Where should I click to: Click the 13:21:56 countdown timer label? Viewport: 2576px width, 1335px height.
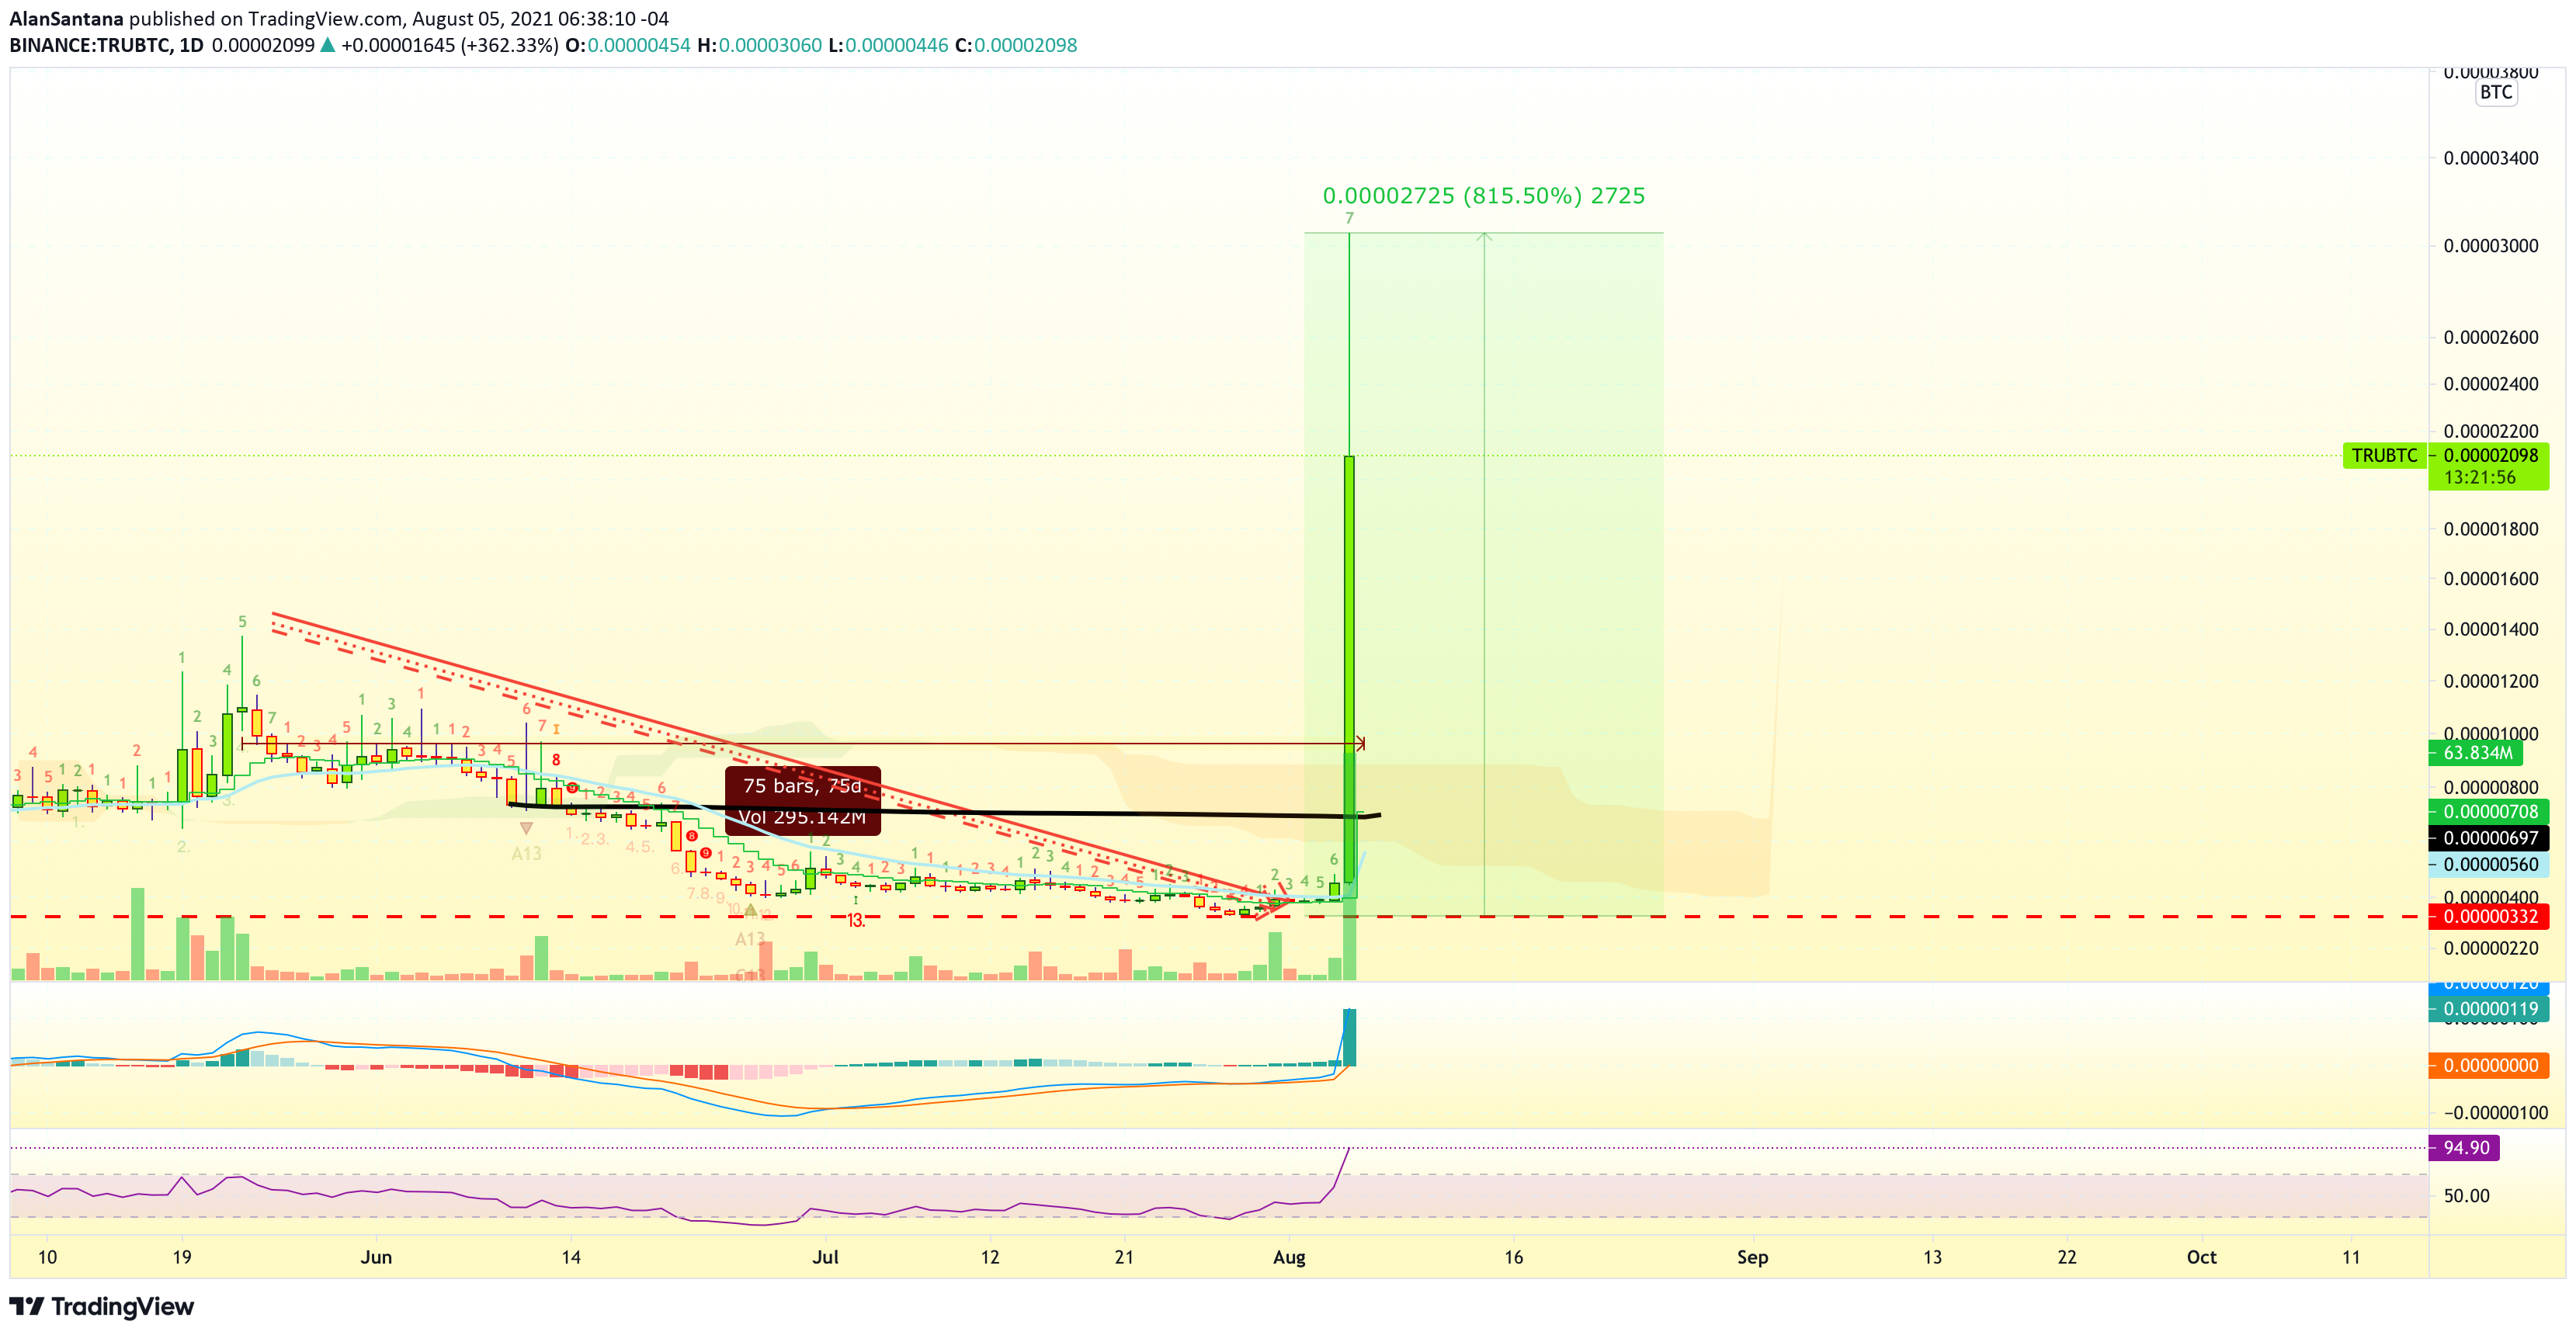click(2480, 477)
